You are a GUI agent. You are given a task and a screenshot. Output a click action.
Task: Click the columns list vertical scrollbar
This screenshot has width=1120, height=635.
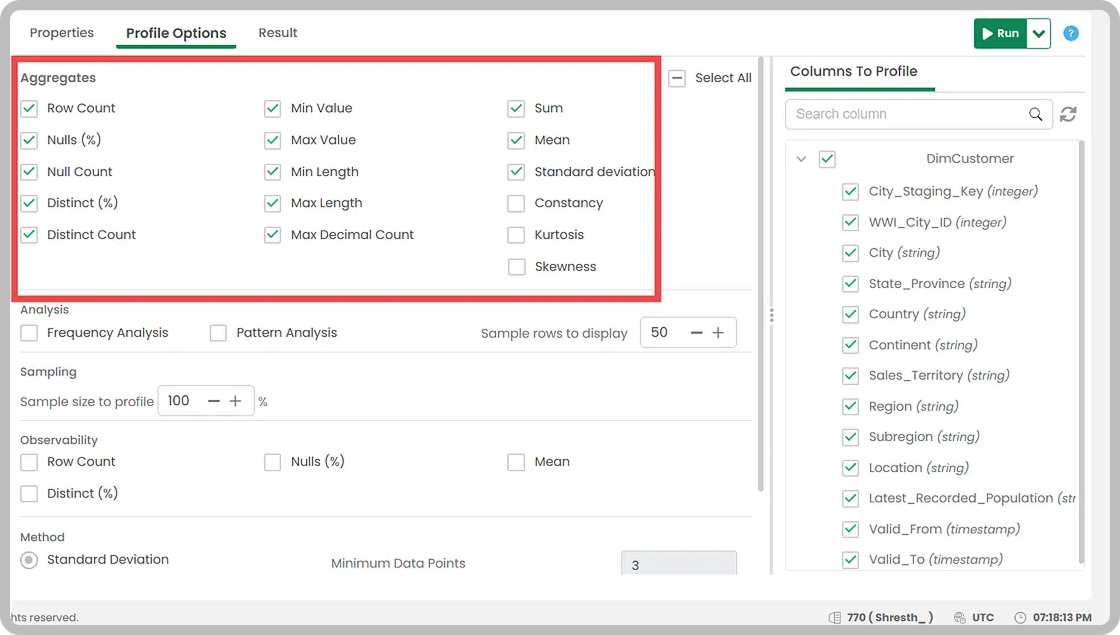pos(1081,354)
